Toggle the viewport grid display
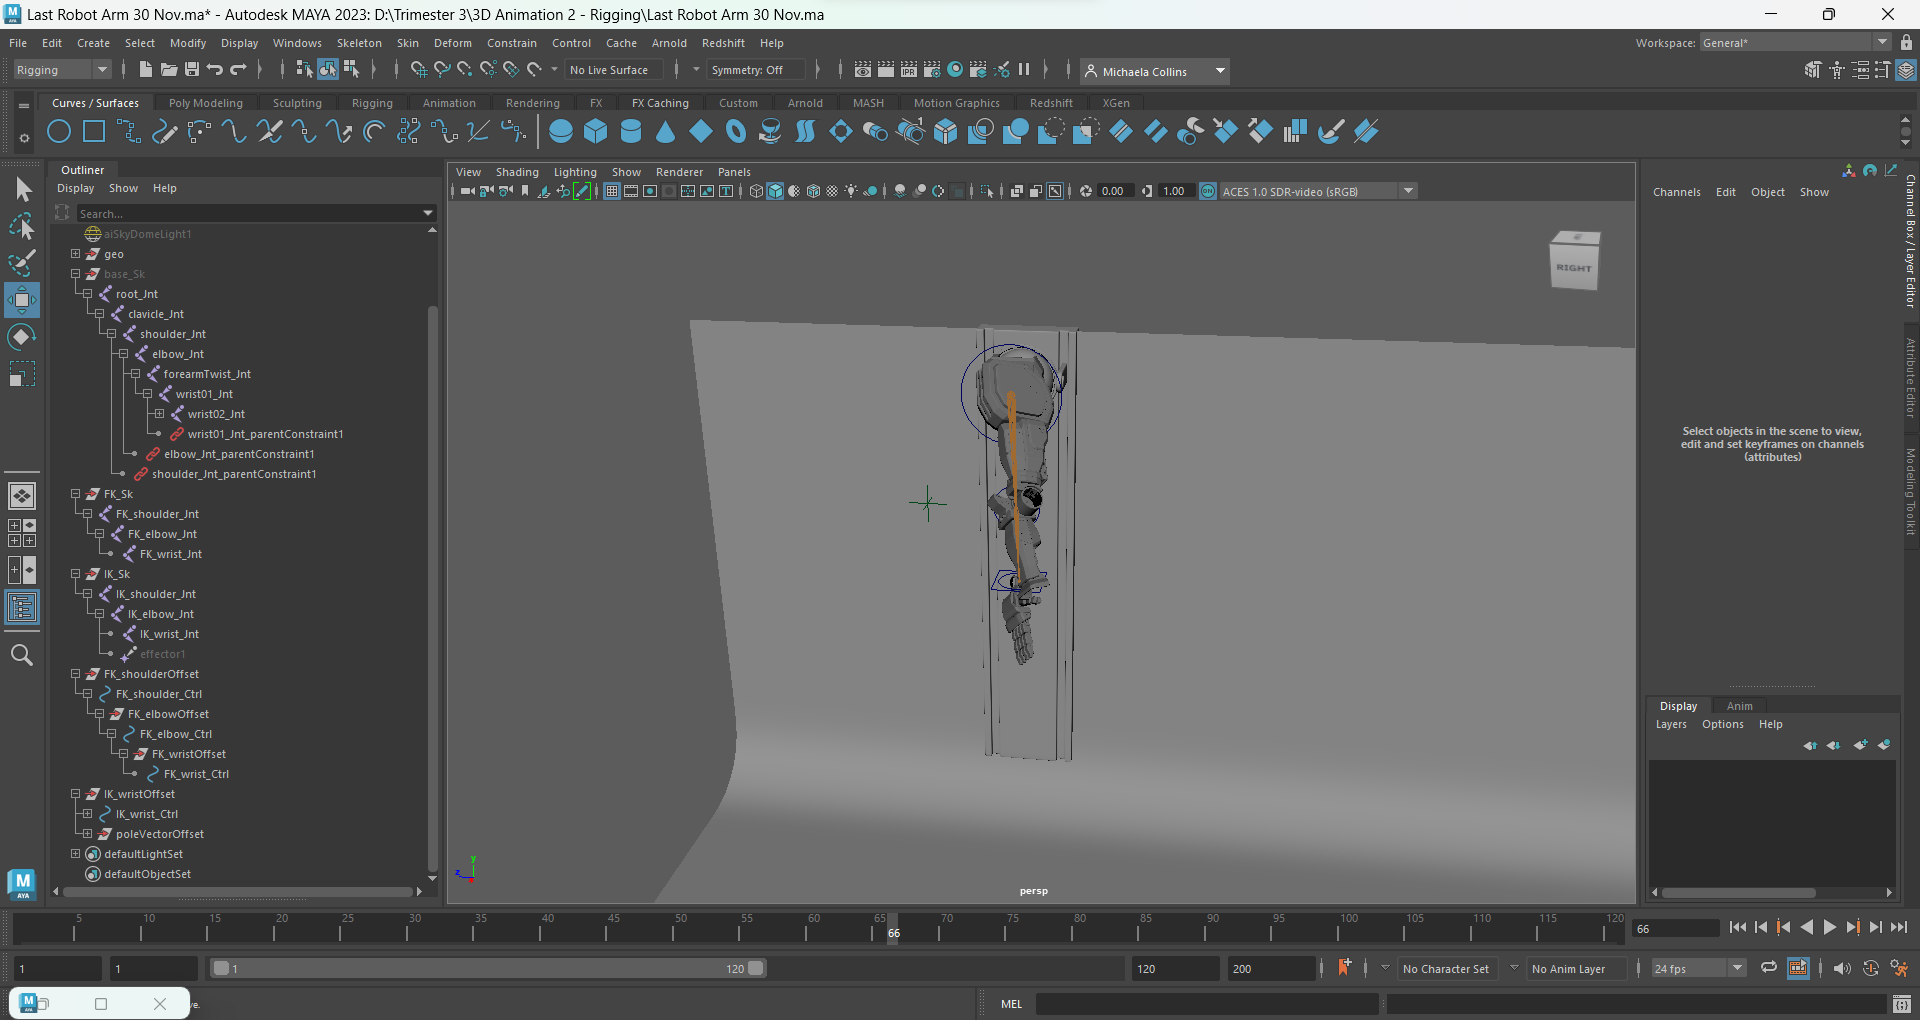This screenshot has height=1020, width=1920. coord(612,191)
